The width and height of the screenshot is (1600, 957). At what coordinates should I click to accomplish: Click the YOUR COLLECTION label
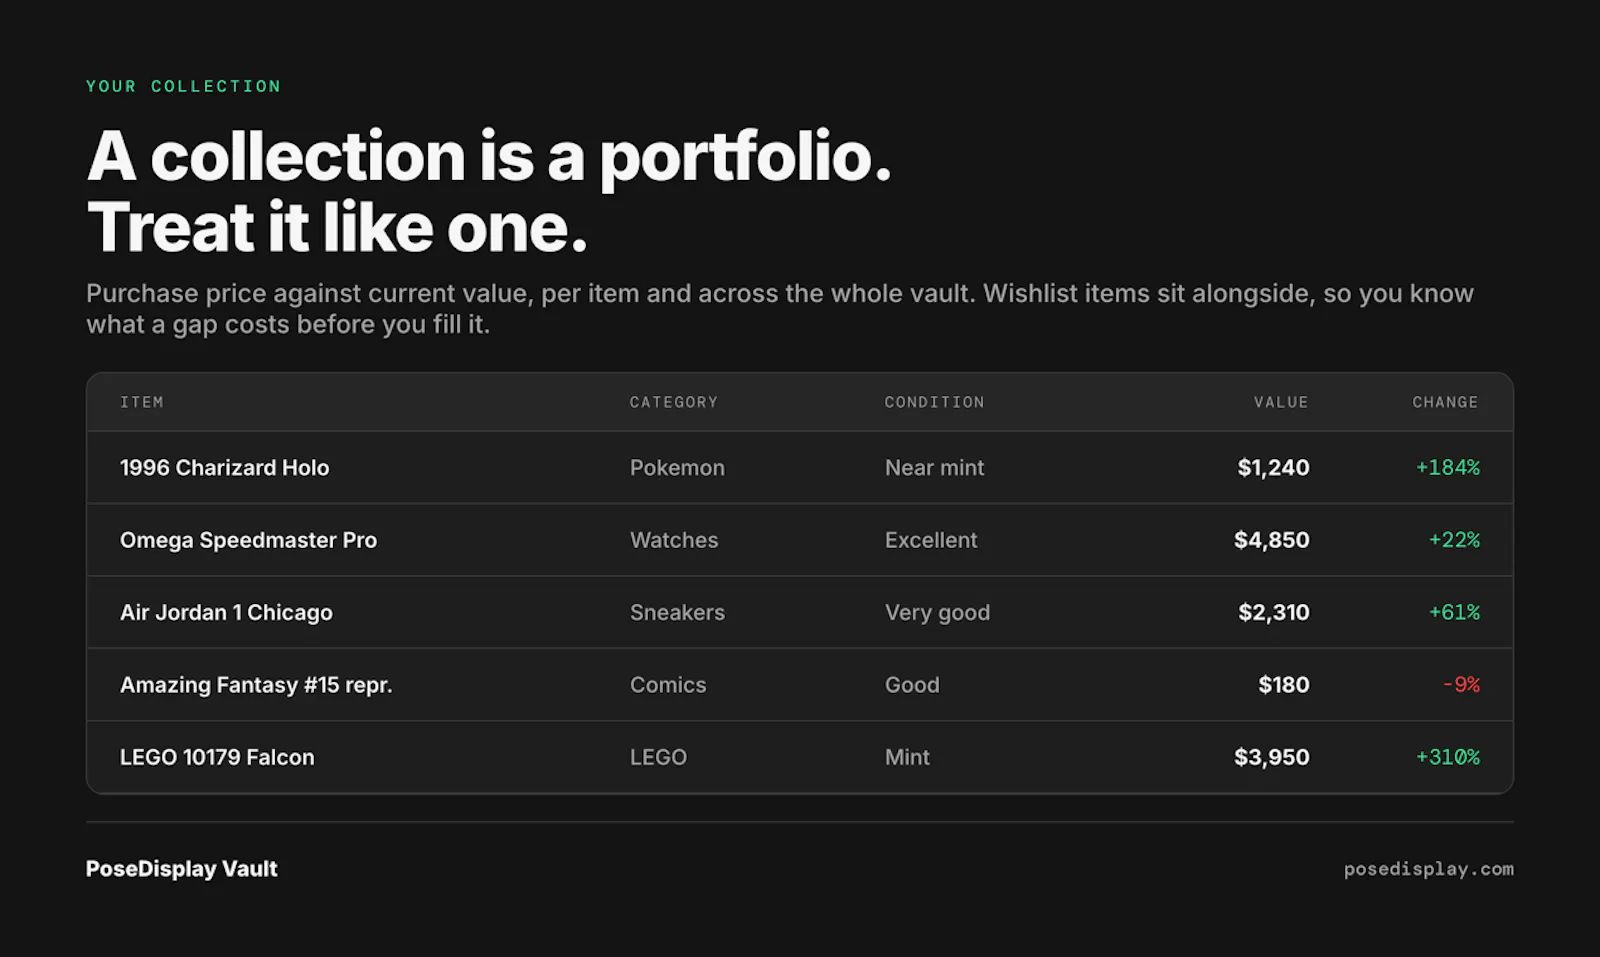pos(183,86)
